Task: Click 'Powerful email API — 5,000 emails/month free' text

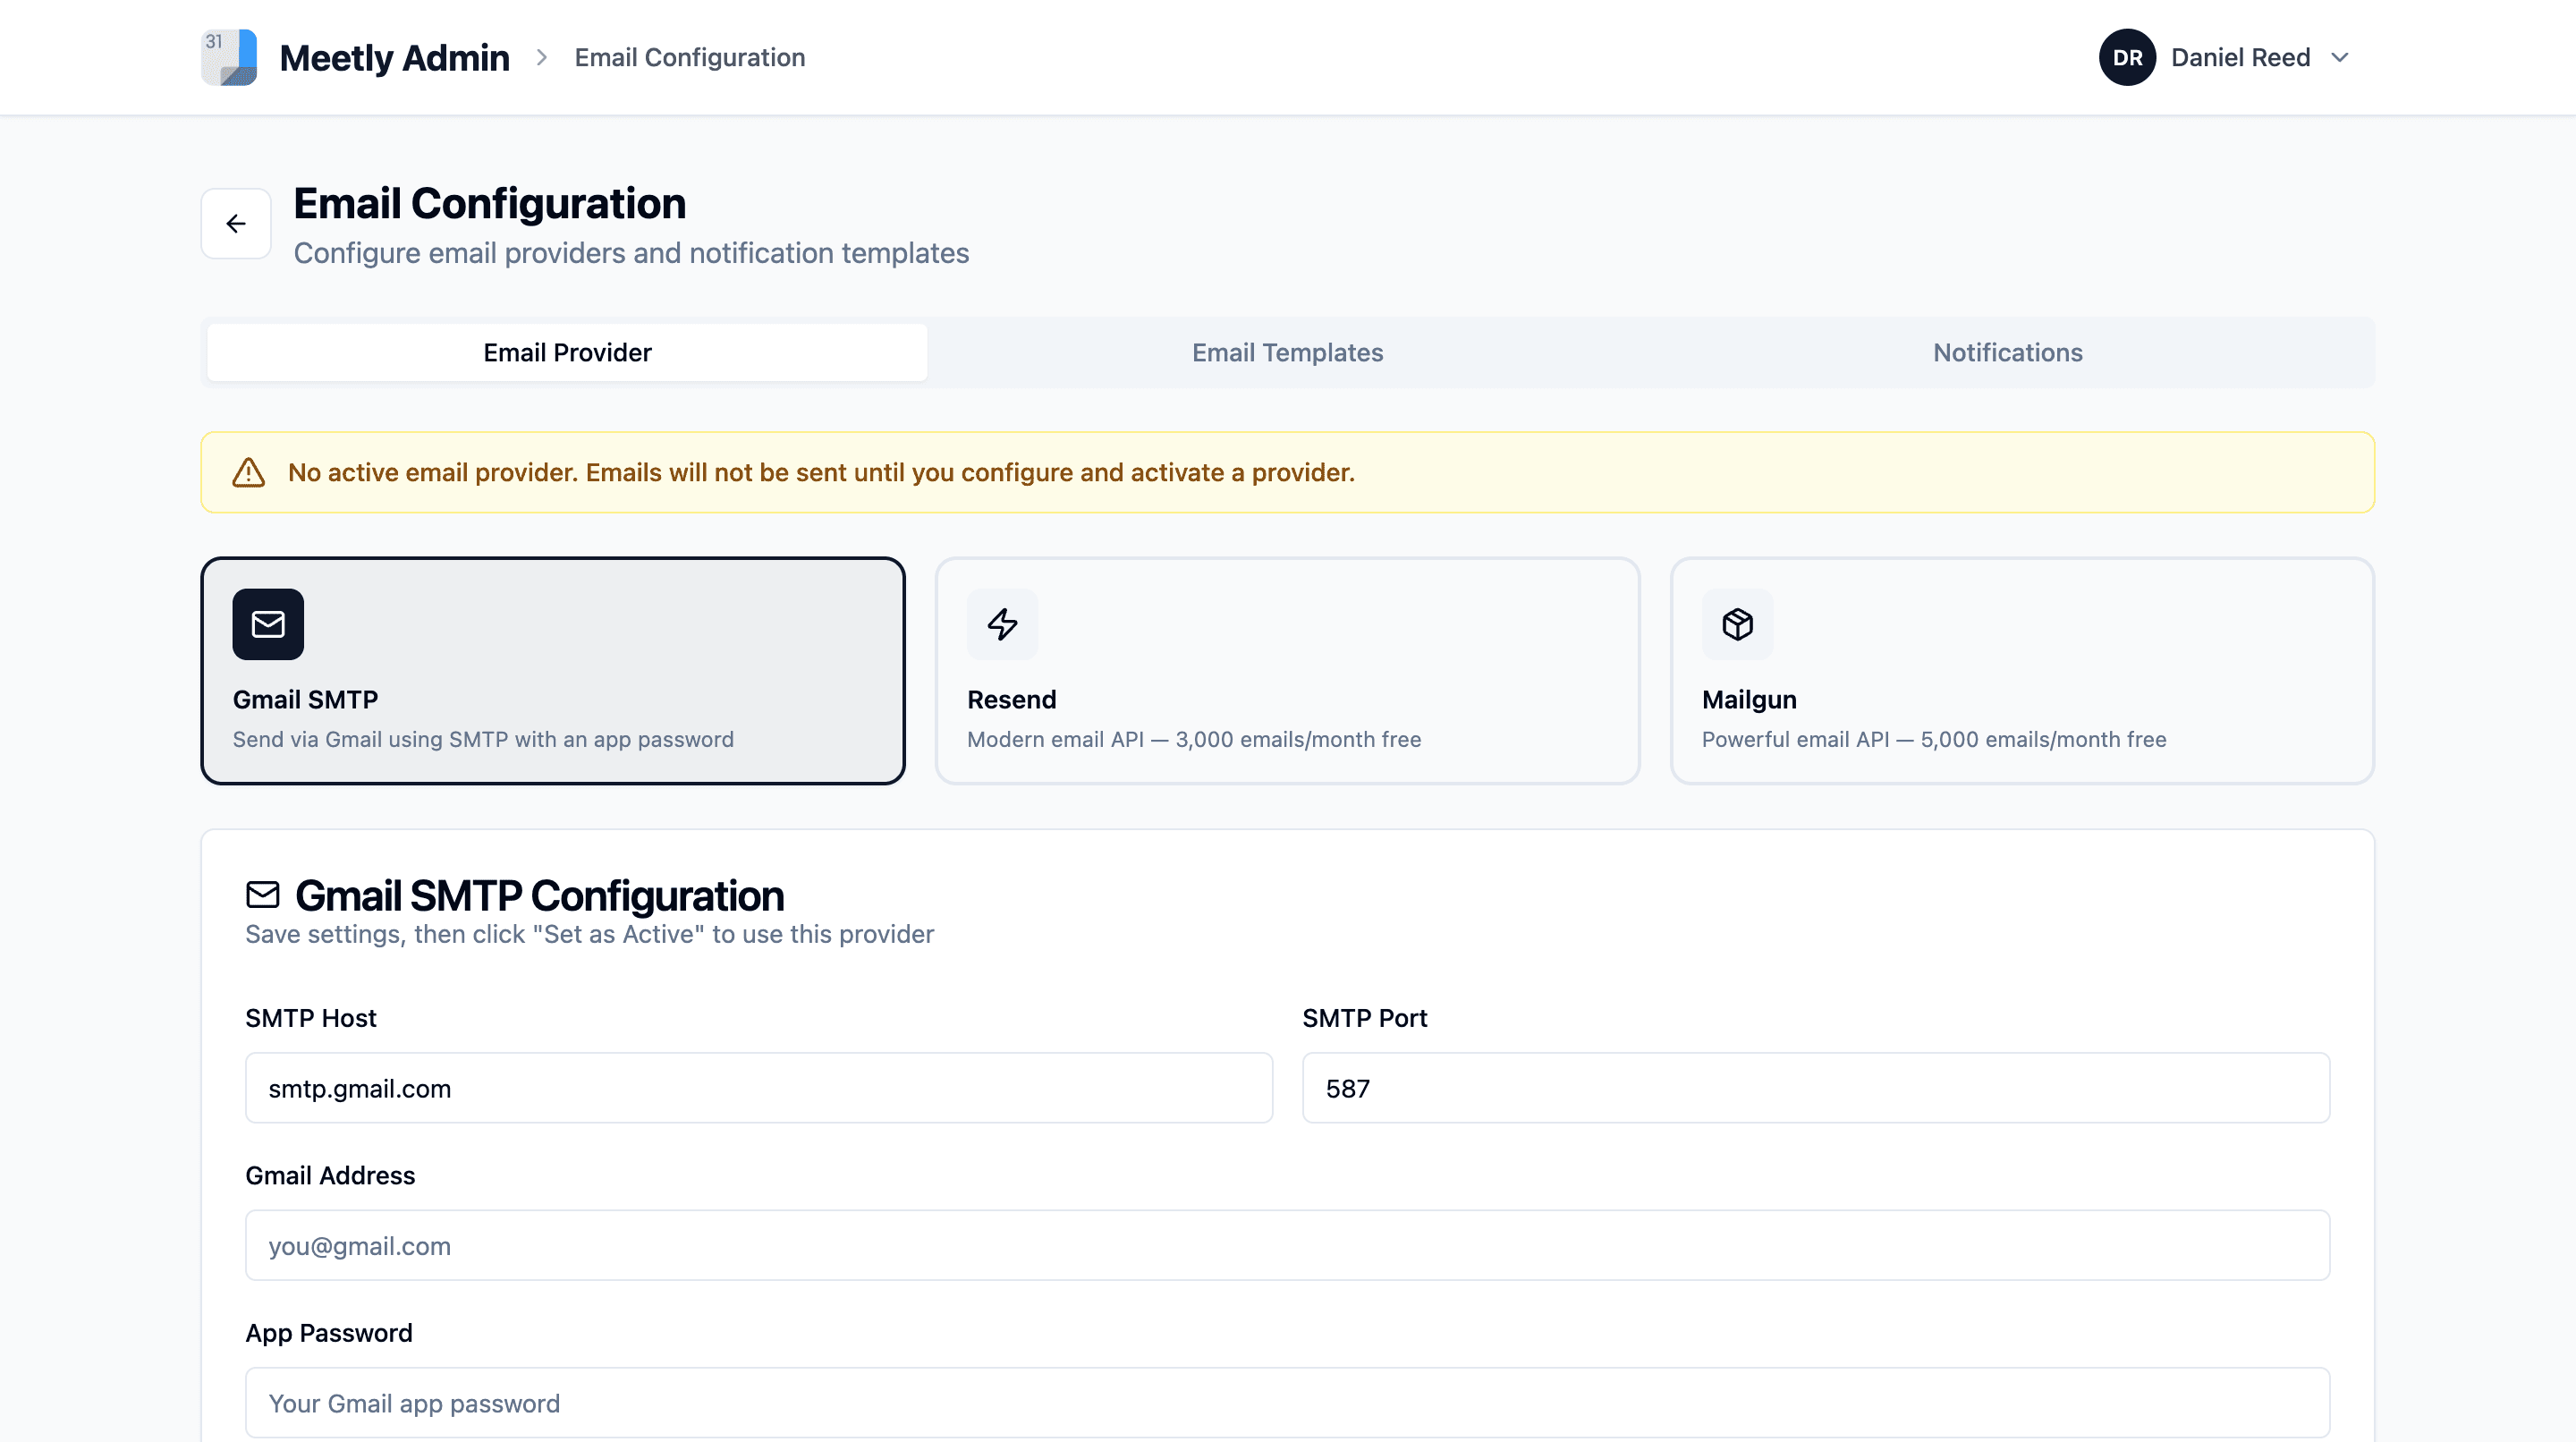Action: (x=1934, y=739)
